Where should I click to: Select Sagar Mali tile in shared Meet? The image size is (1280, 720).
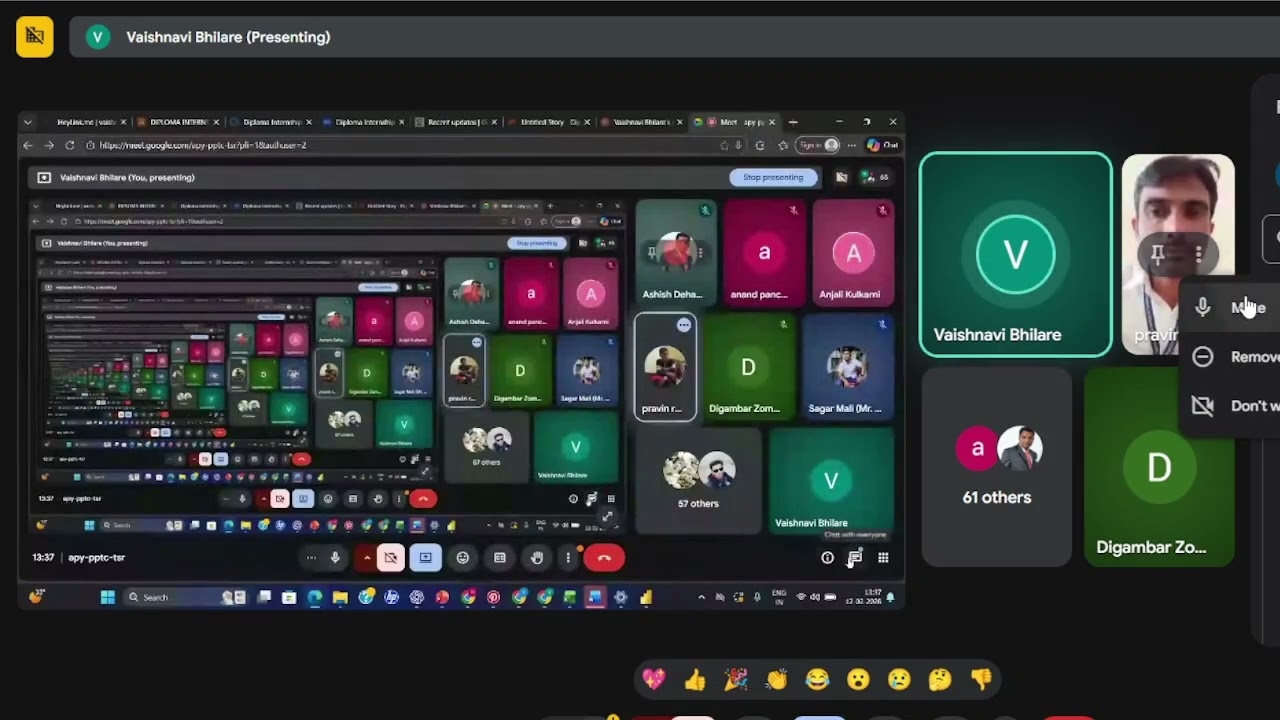coord(848,367)
